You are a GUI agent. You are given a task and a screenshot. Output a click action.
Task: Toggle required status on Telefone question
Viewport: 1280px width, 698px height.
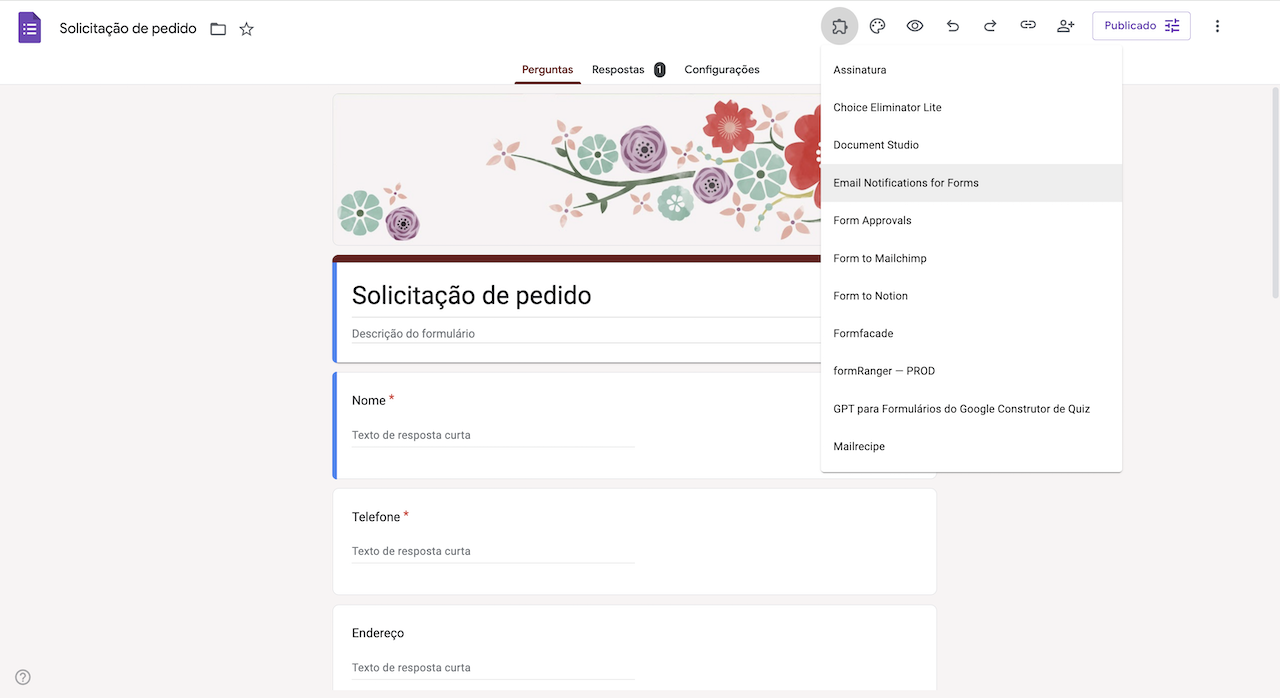(x=405, y=513)
